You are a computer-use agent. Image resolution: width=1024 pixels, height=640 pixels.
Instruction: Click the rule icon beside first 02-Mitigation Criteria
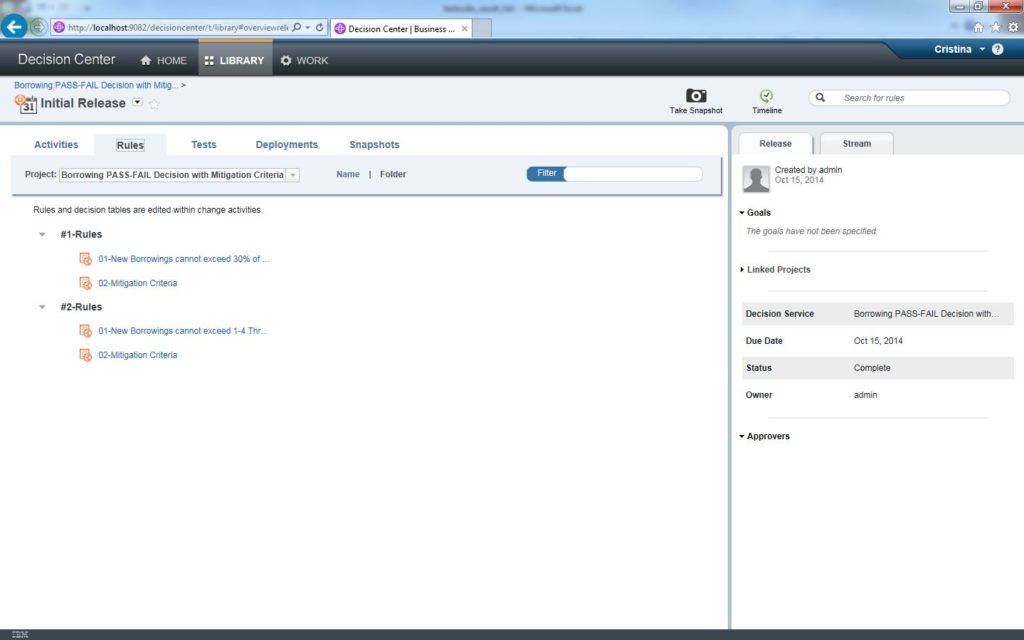coord(86,283)
